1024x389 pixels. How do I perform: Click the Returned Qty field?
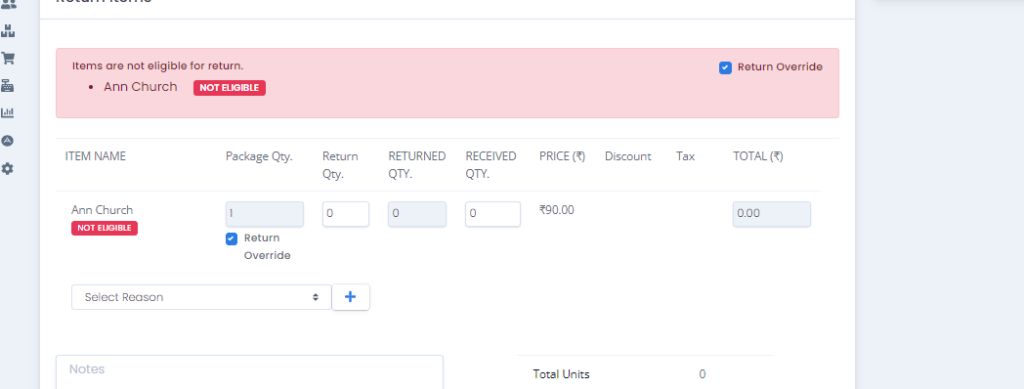point(417,214)
